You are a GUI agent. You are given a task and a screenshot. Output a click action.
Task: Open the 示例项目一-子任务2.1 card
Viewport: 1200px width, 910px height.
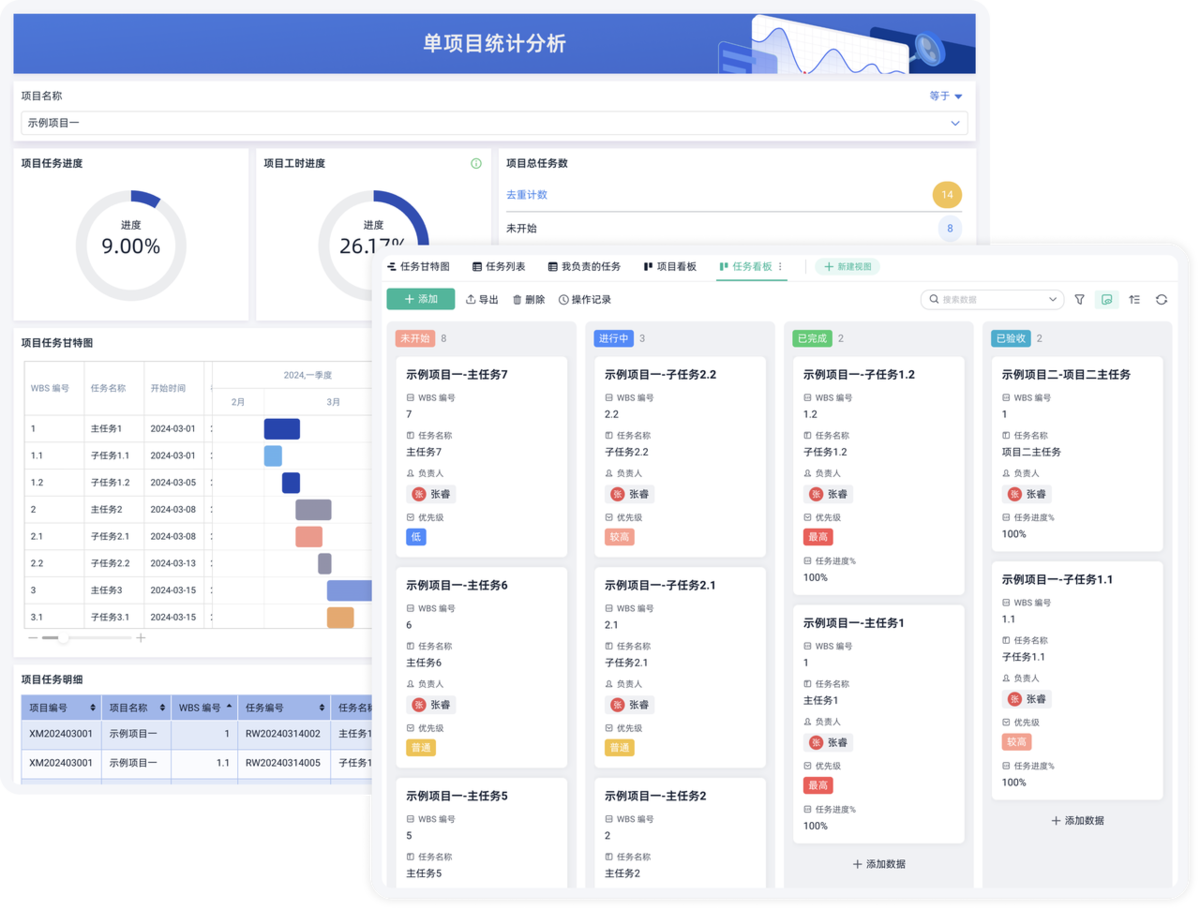click(680, 668)
